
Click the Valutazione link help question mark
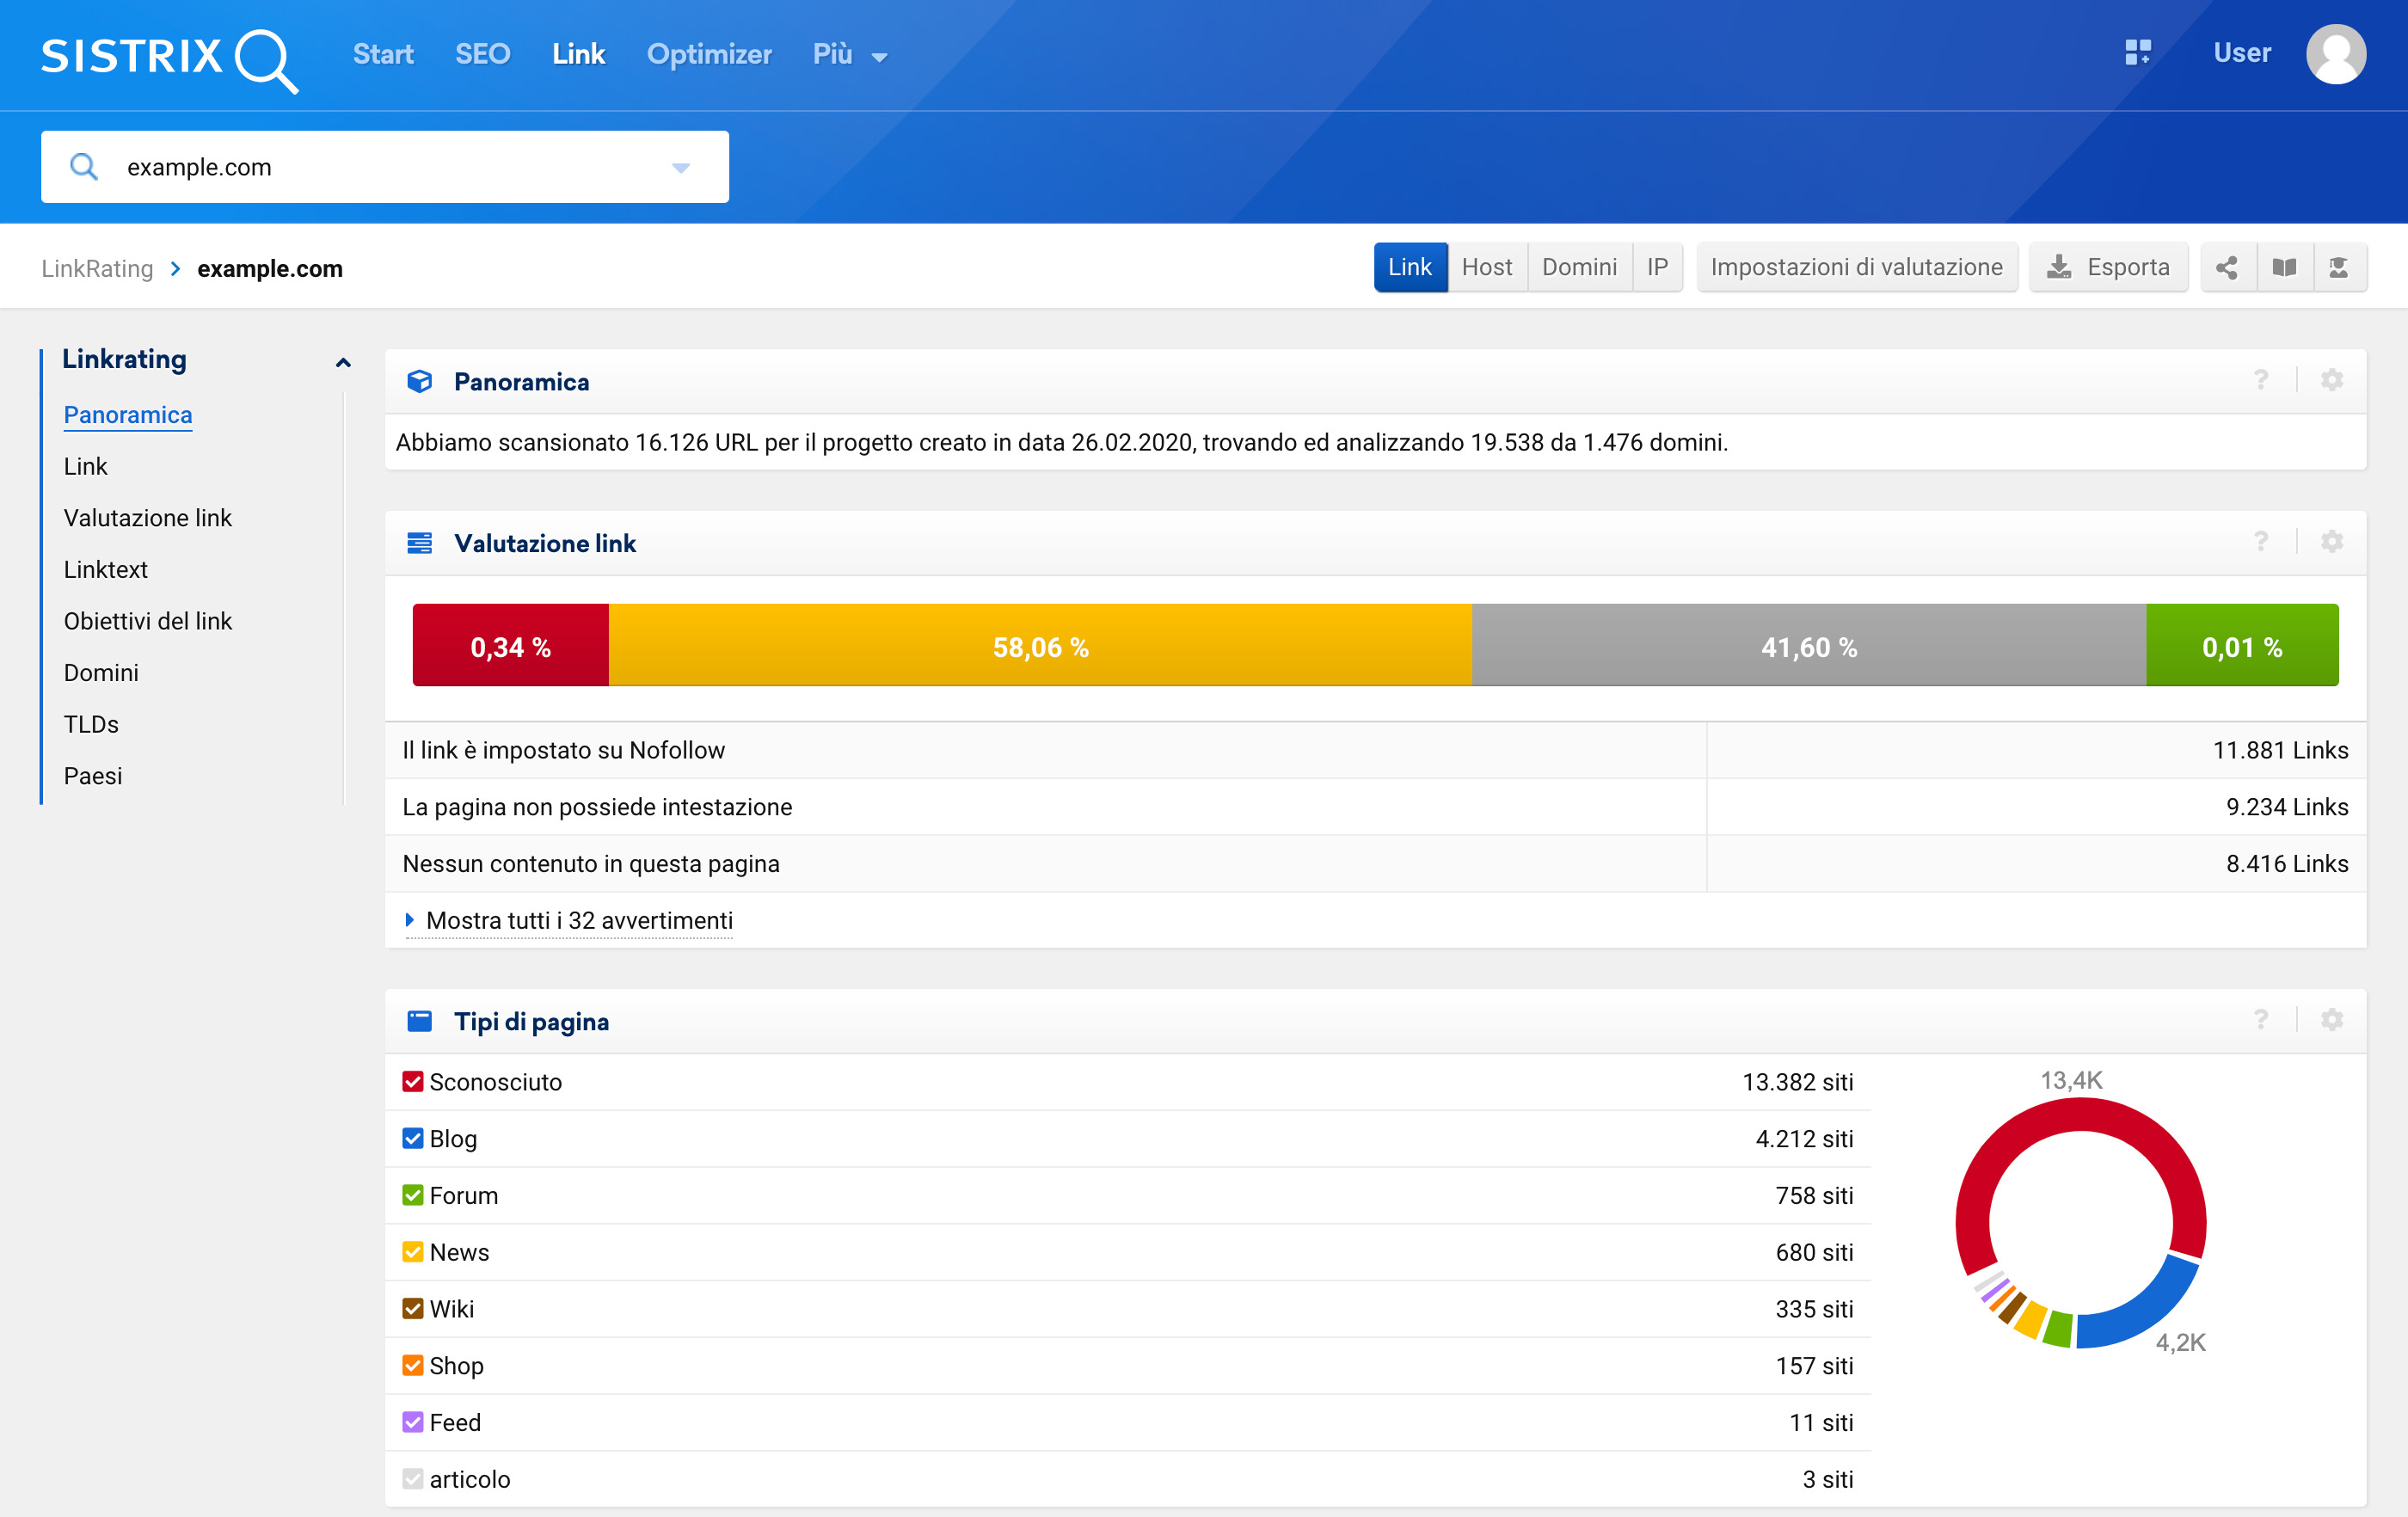point(2260,542)
